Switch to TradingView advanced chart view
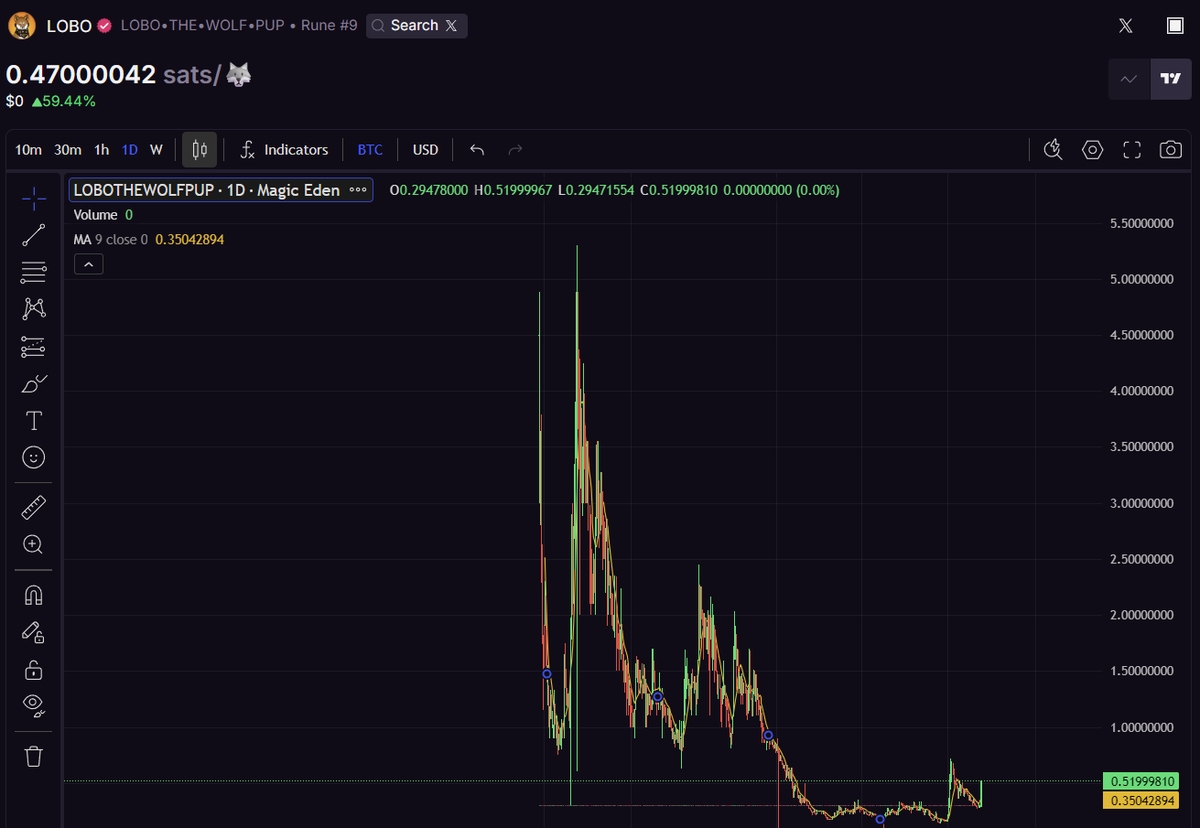This screenshot has width=1200, height=828. tap(1170, 79)
